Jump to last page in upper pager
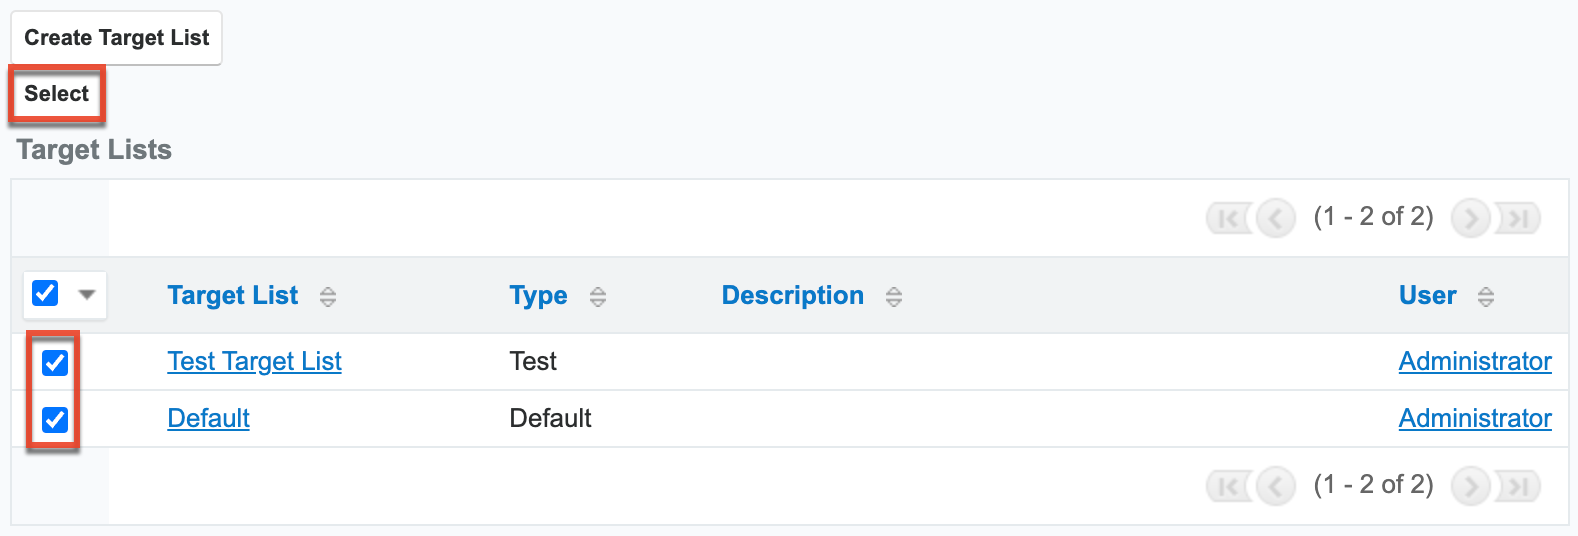Viewport: 1578px width, 536px height. (x=1518, y=218)
